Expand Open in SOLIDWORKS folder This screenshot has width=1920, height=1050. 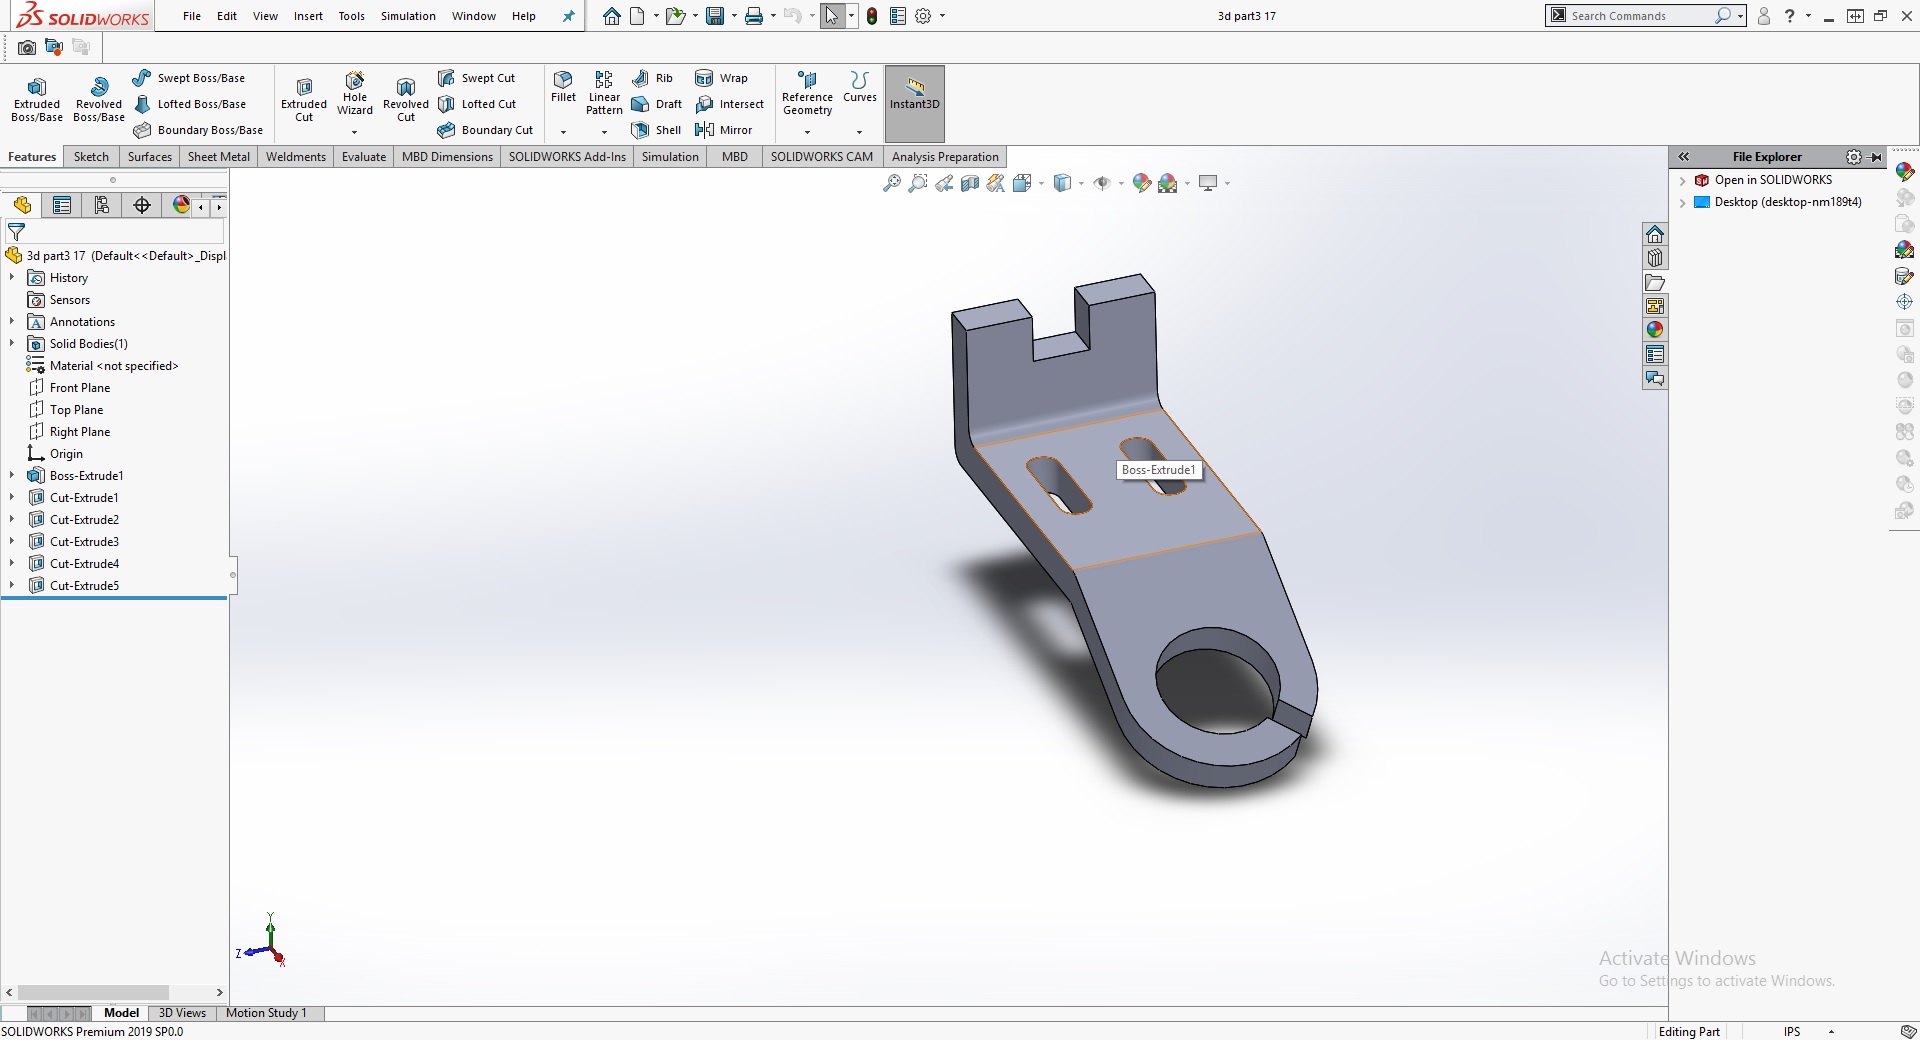click(1683, 181)
